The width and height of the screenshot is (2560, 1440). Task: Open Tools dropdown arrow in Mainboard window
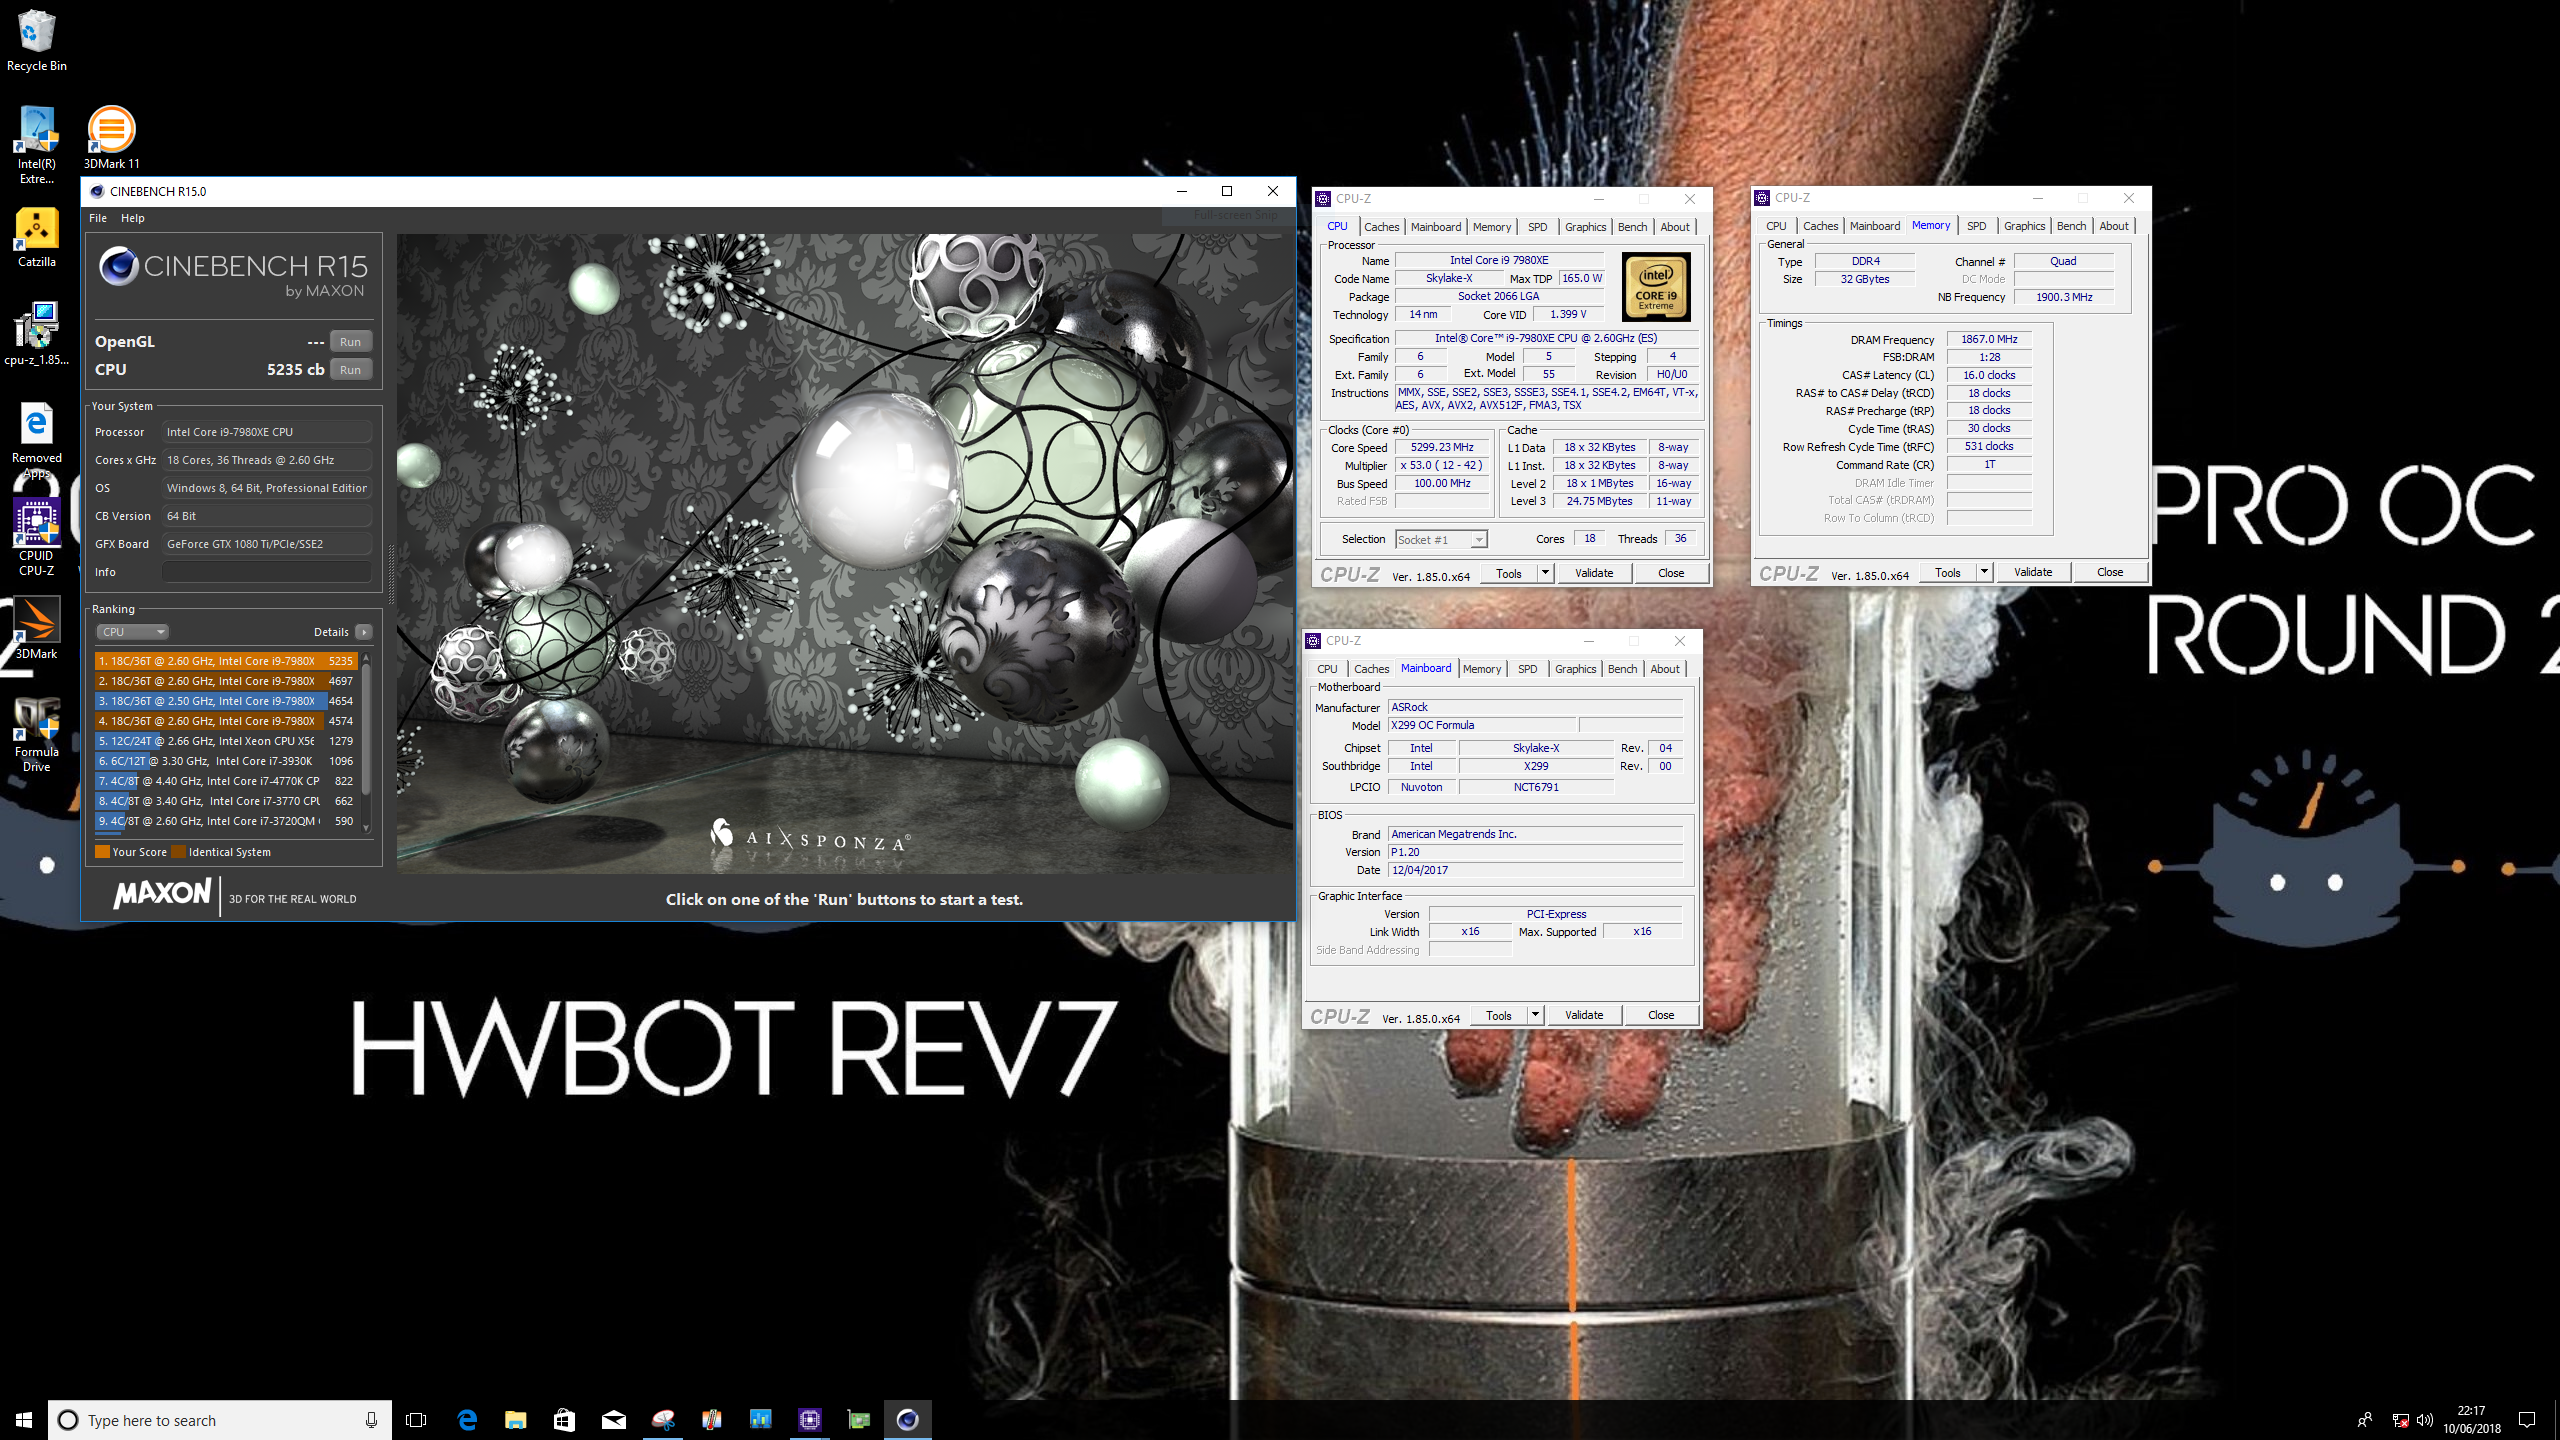tap(1535, 1015)
